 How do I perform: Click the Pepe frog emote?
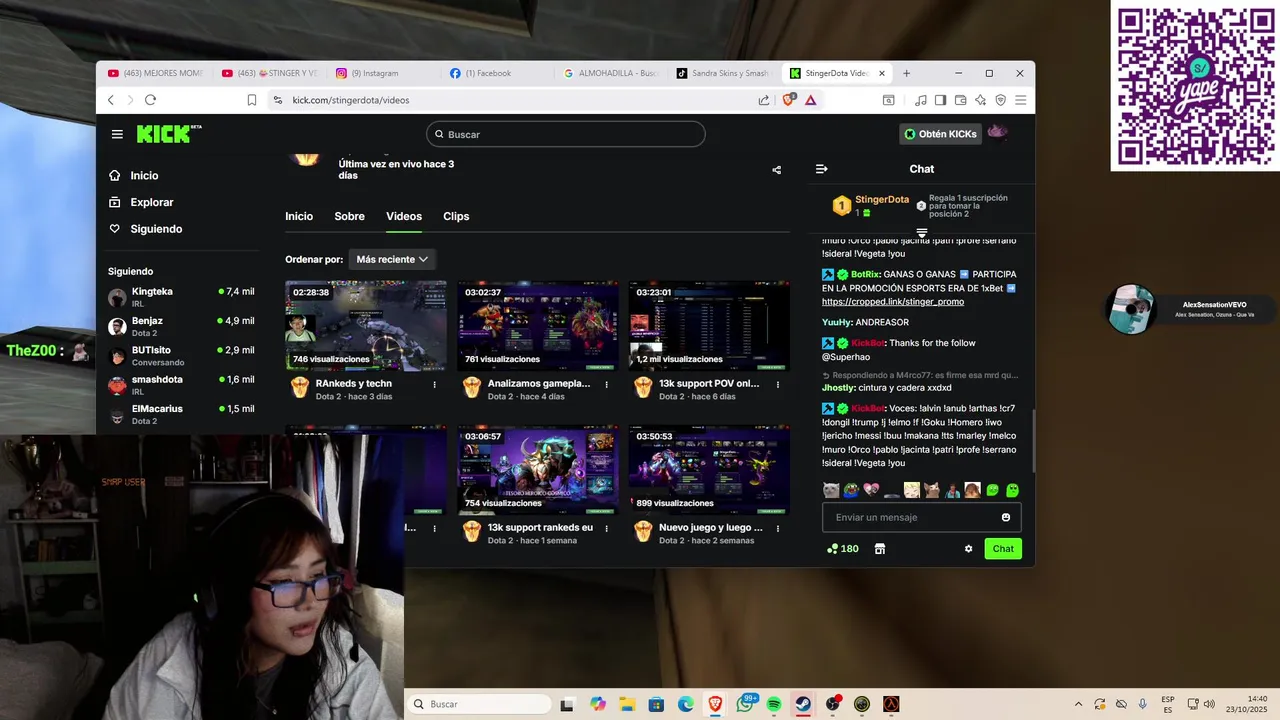[x=851, y=491]
